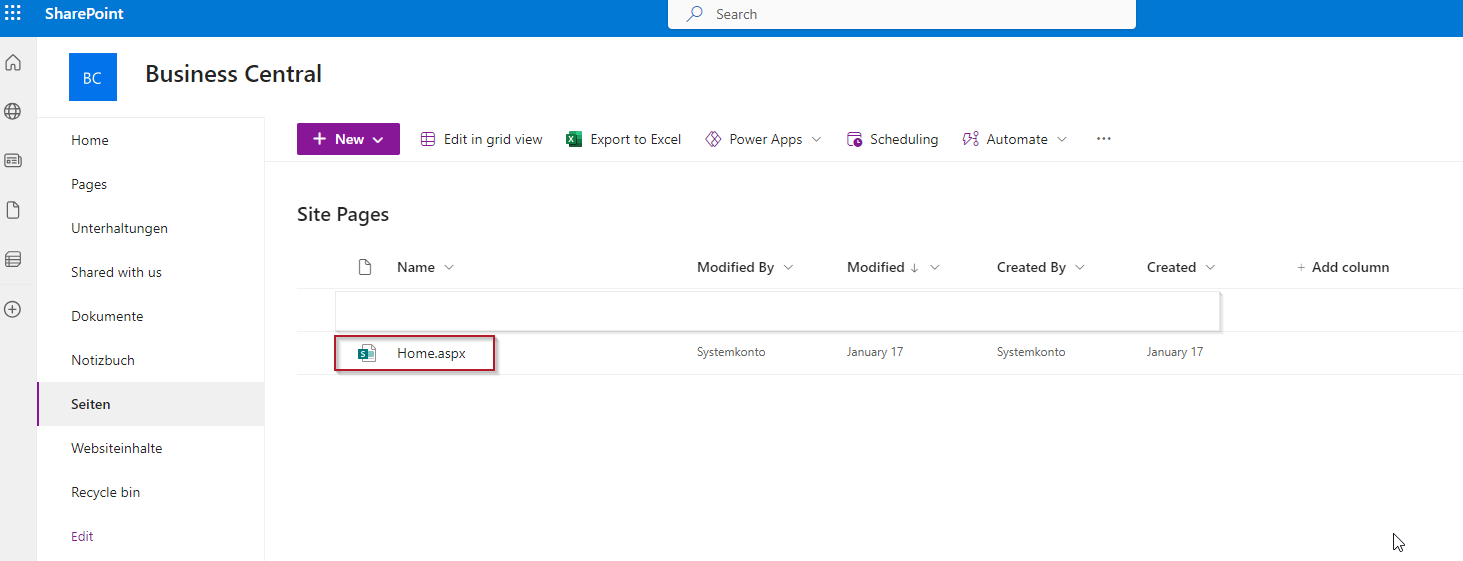Open the app launcher waffle icon

[x=13, y=14]
